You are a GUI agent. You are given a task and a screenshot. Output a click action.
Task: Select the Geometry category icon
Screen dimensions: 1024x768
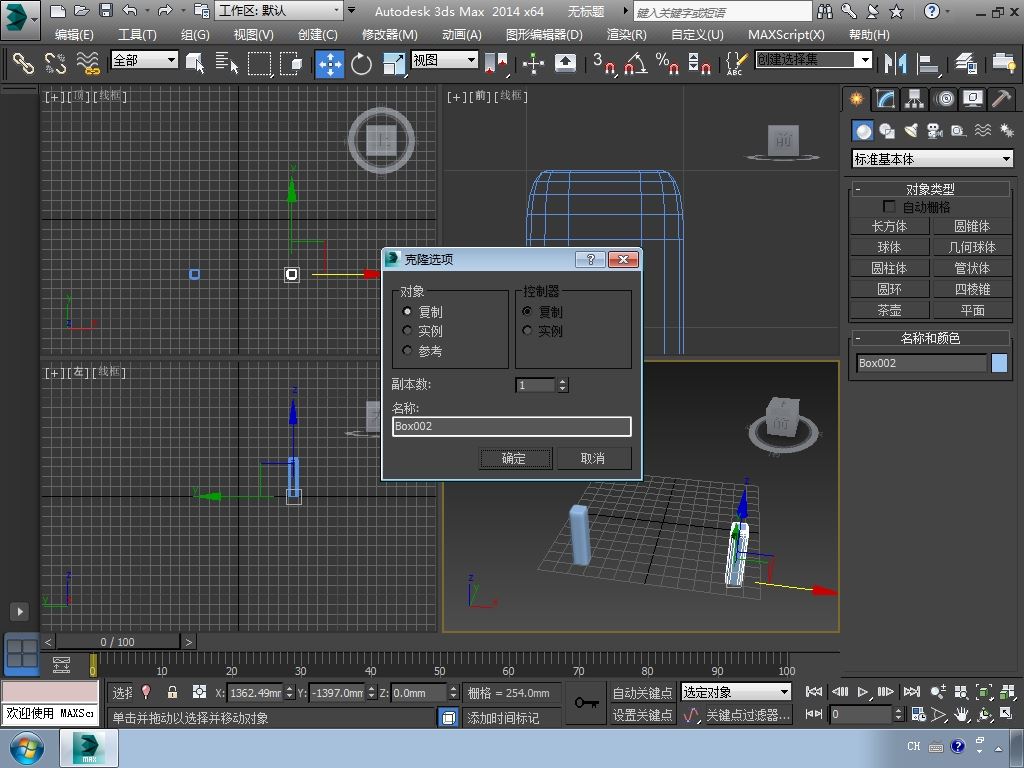click(863, 131)
